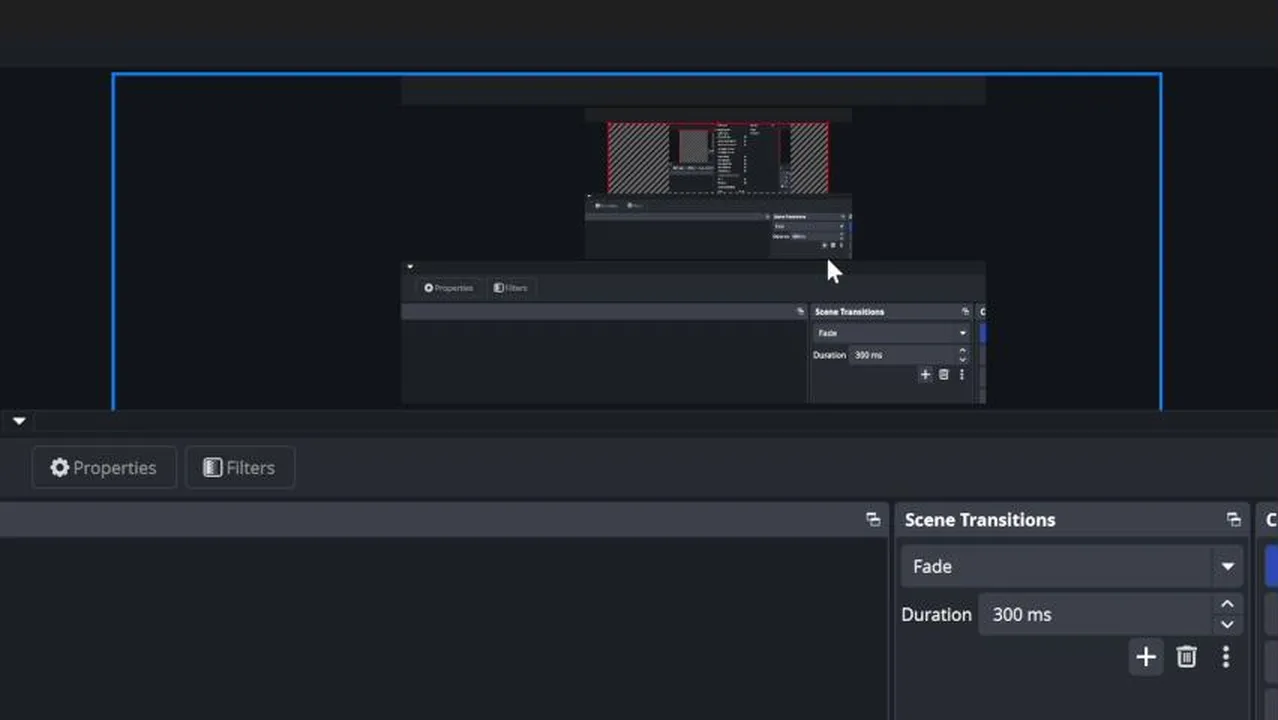Undock the panel left of Scene Transitions
Screen dimensions: 1278x720
tap(873, 520)
